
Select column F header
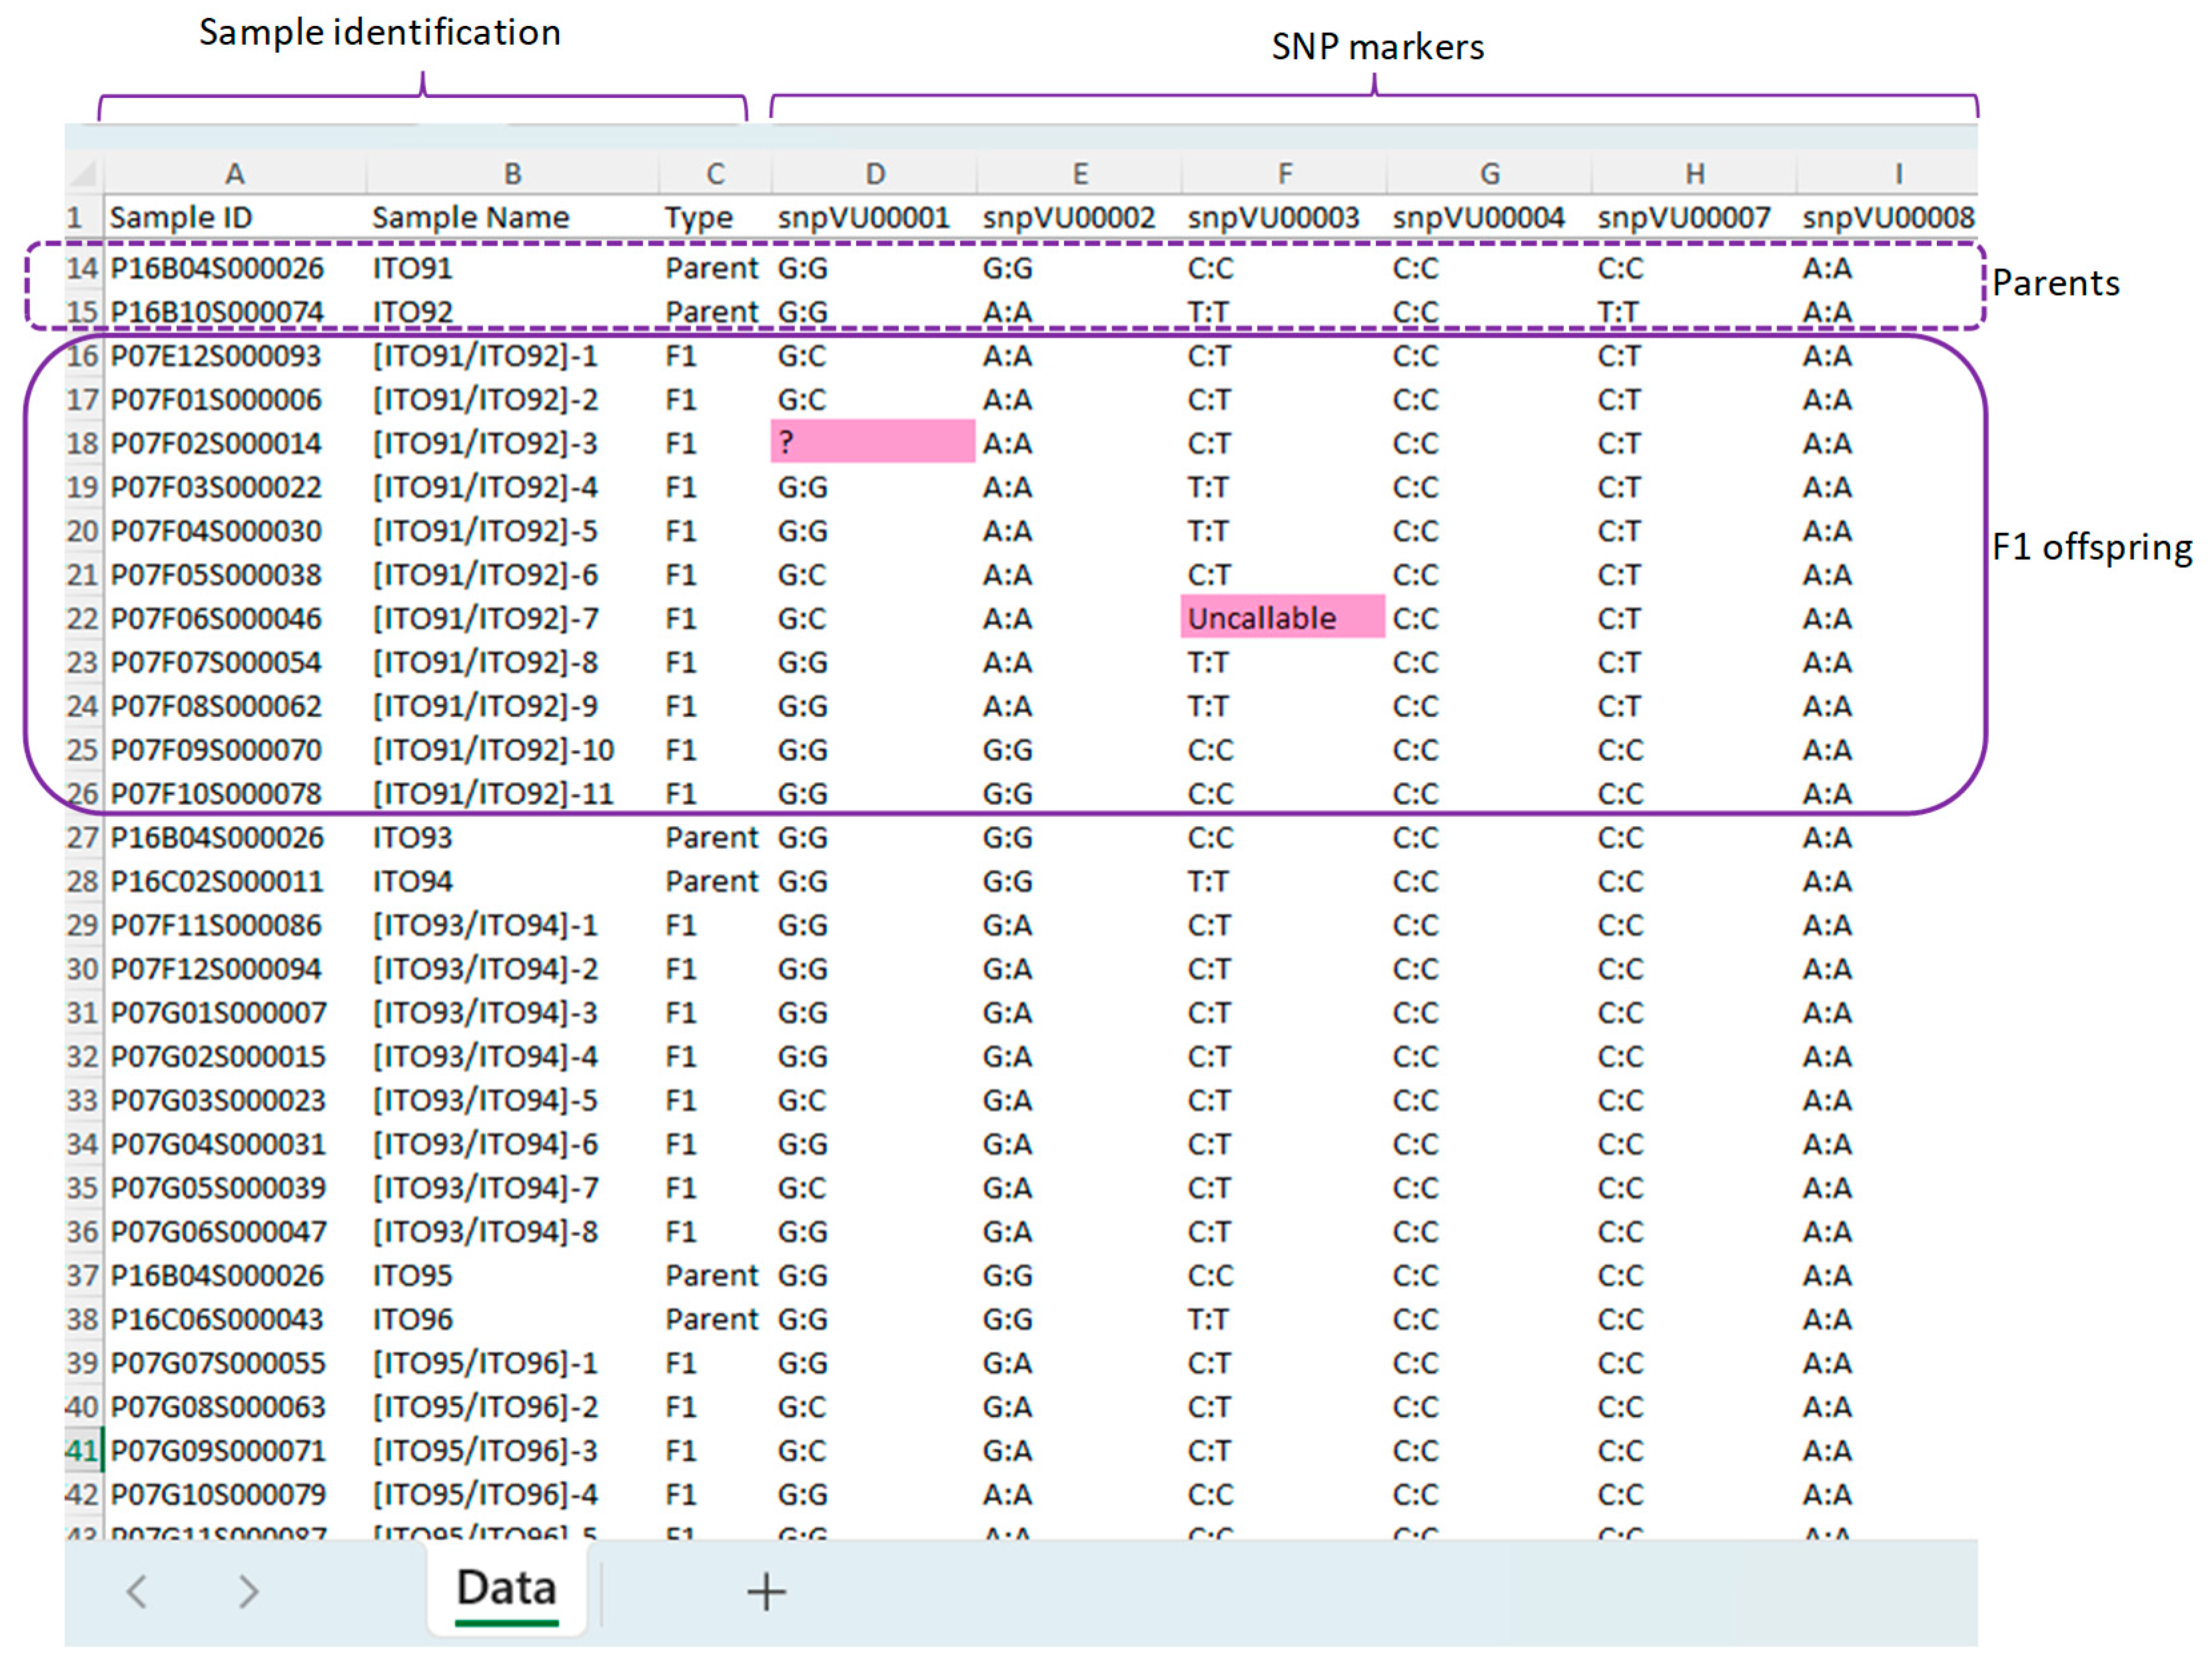point(1285,174)
